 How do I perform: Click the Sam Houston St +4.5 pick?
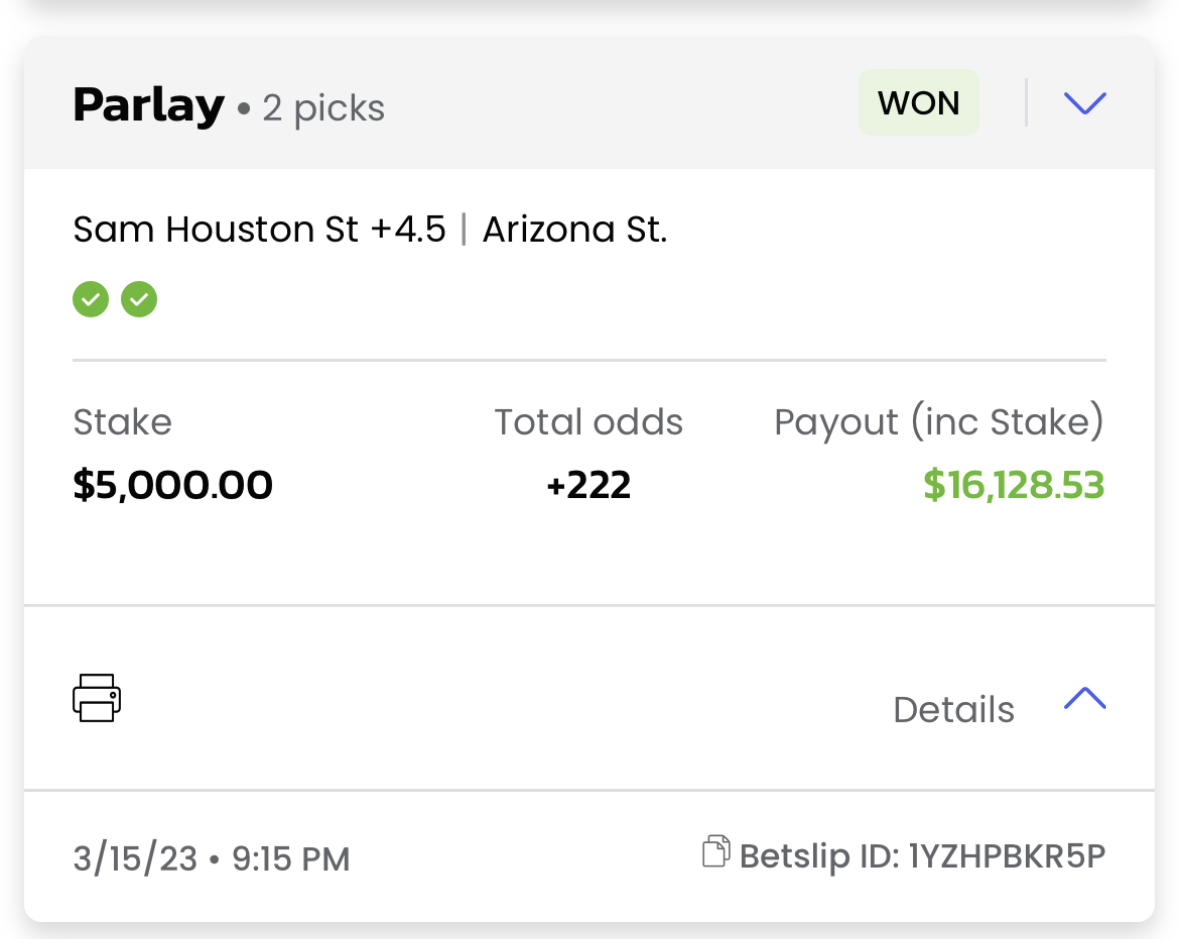[259, 230]
